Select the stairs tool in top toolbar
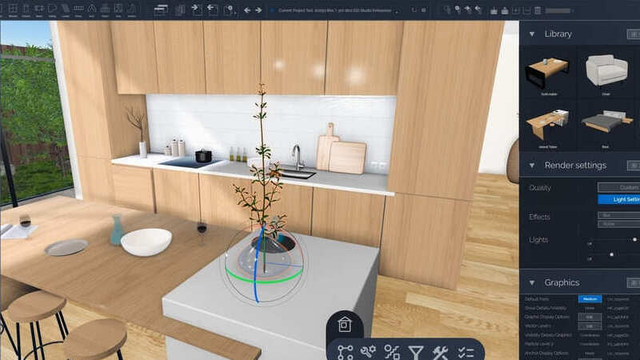Image resolution: width=640 pixels, height=360 pixels. pyautogui.click(x=65, y=9)
